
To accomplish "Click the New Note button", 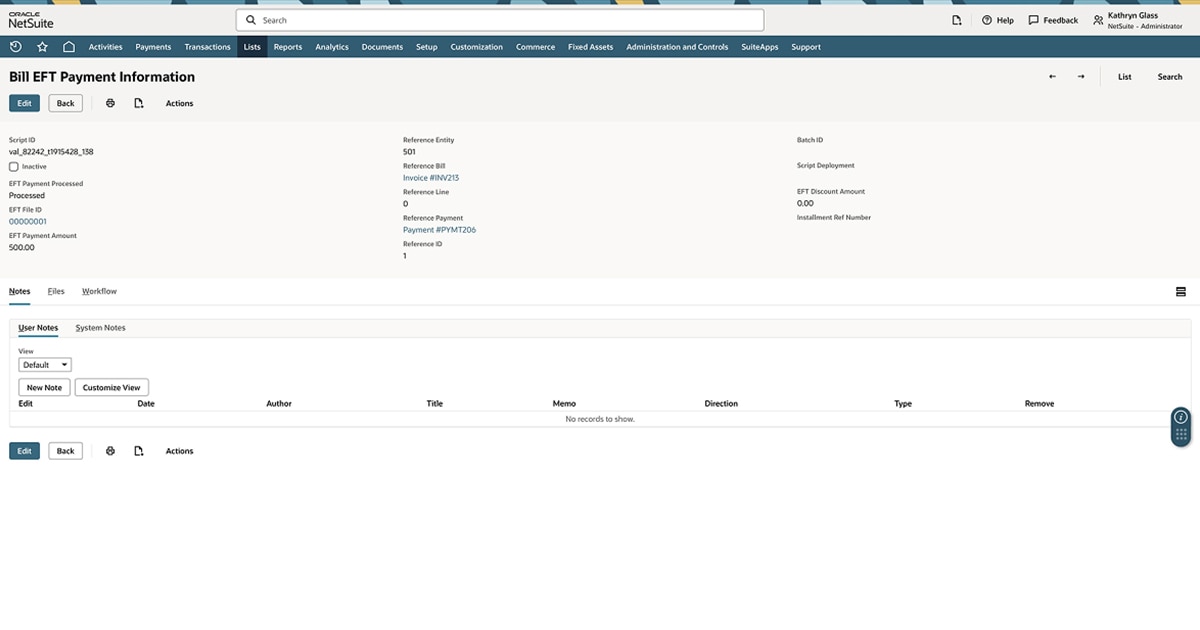I will (x=43, y=387).
